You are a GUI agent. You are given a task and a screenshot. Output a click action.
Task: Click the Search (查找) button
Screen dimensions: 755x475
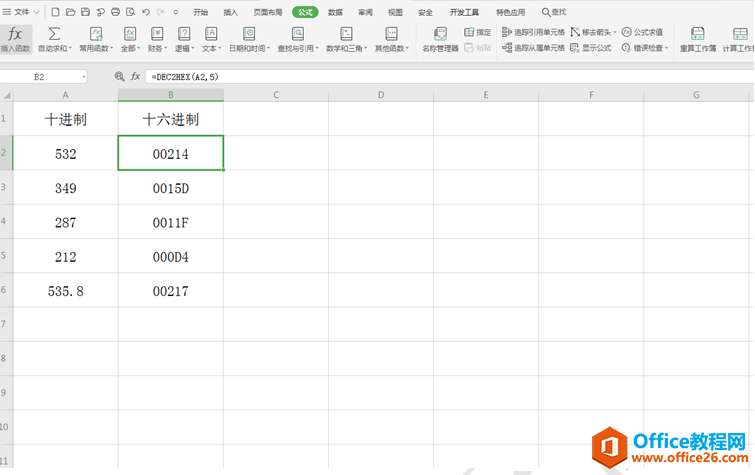tap(553, 12)
